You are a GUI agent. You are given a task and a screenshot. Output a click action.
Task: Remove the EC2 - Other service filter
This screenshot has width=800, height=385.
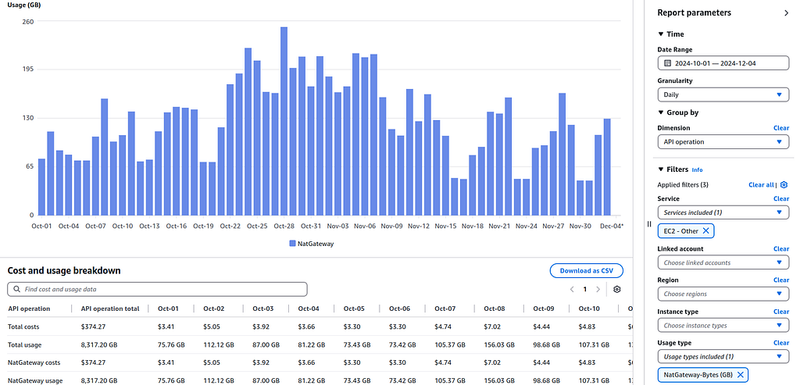[706, 231]
